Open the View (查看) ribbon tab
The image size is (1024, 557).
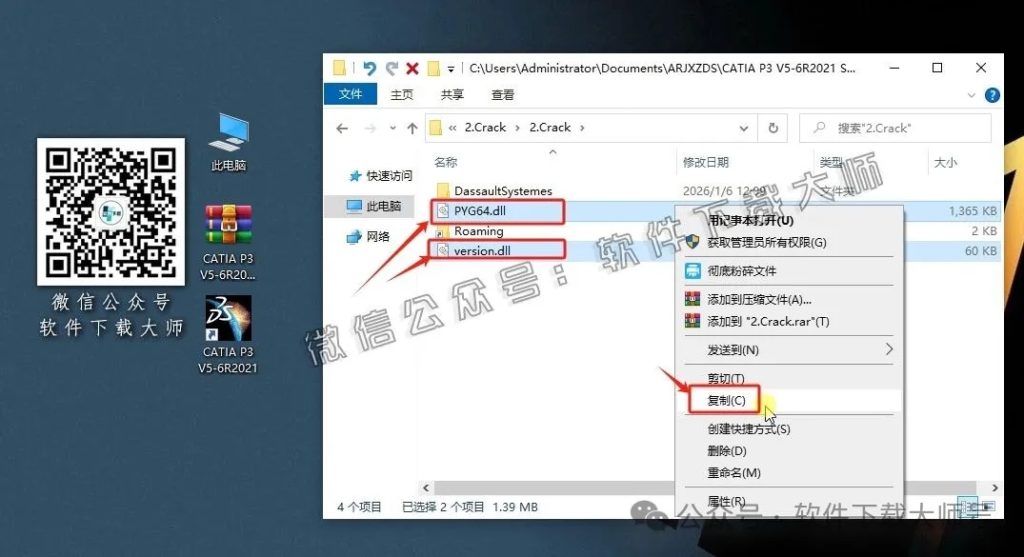(x=502, y=95)
